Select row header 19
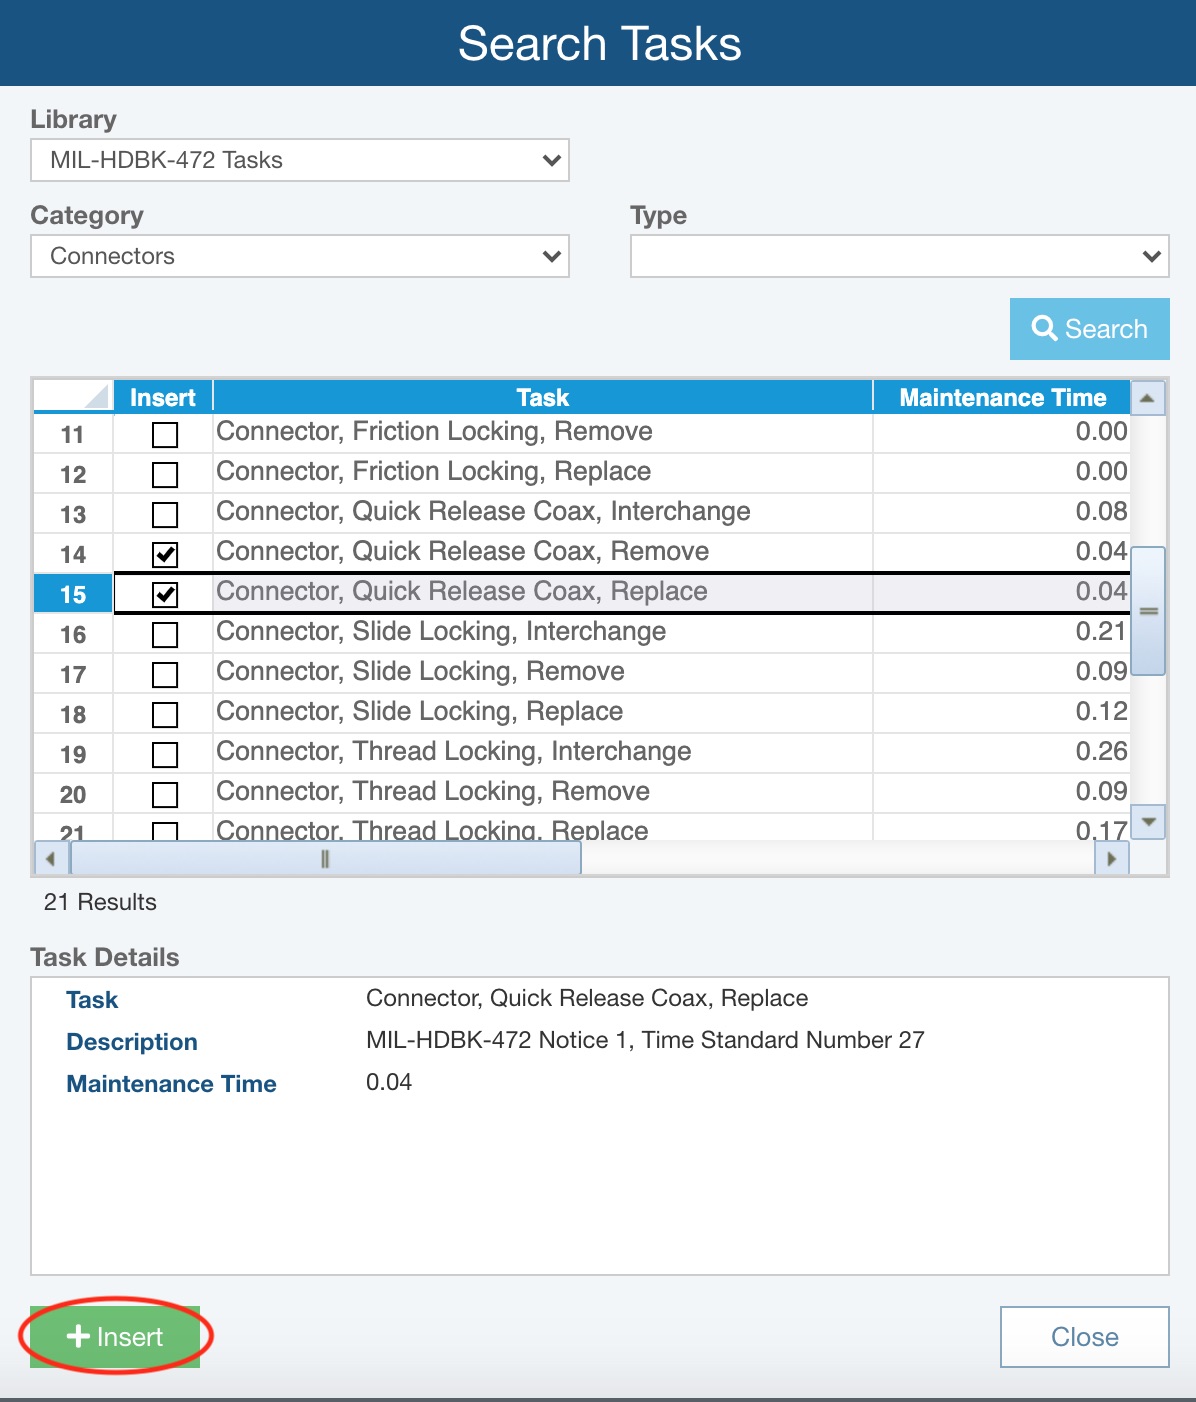The width and height of the screenshot is (1196, 1402). pyautogui.click(x=73, y=754)
